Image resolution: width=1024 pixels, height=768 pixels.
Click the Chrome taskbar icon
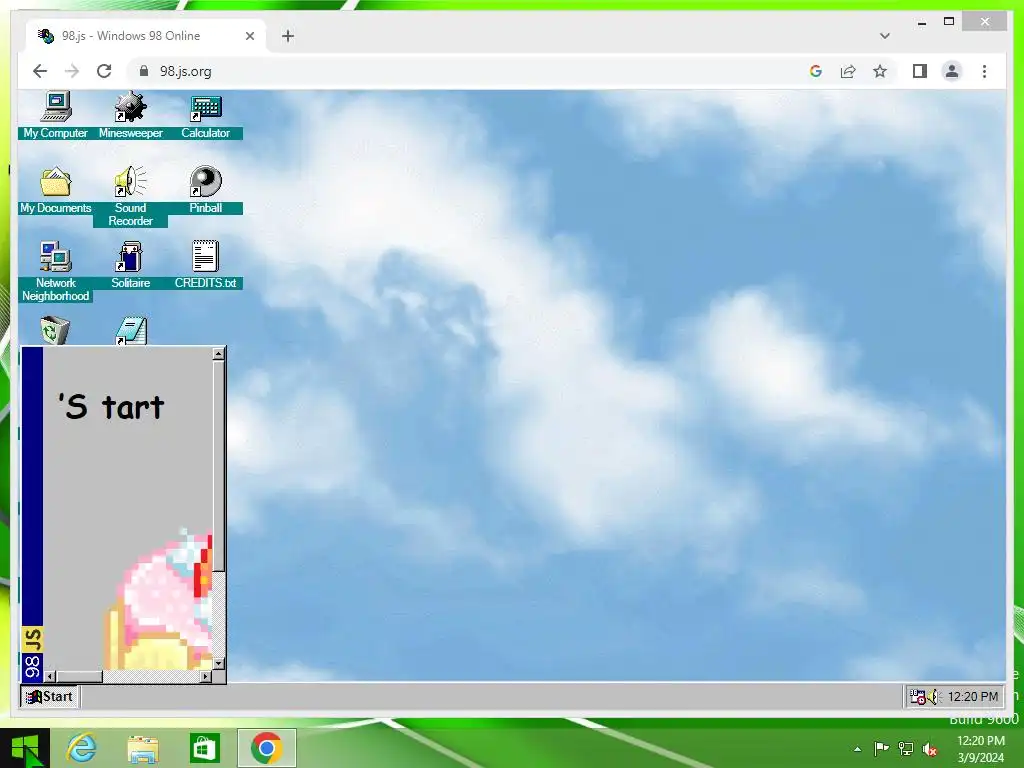pos(266,748)
